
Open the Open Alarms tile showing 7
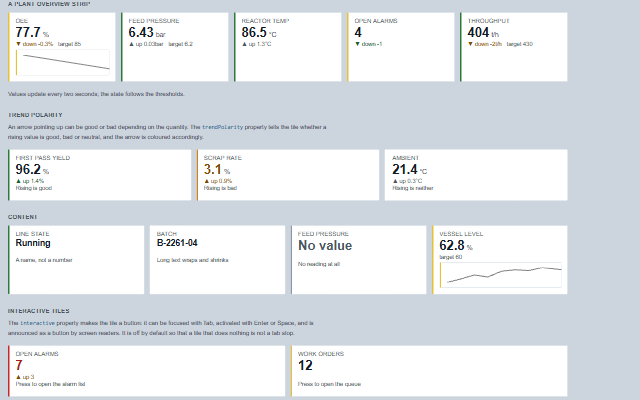pos(147,371)
